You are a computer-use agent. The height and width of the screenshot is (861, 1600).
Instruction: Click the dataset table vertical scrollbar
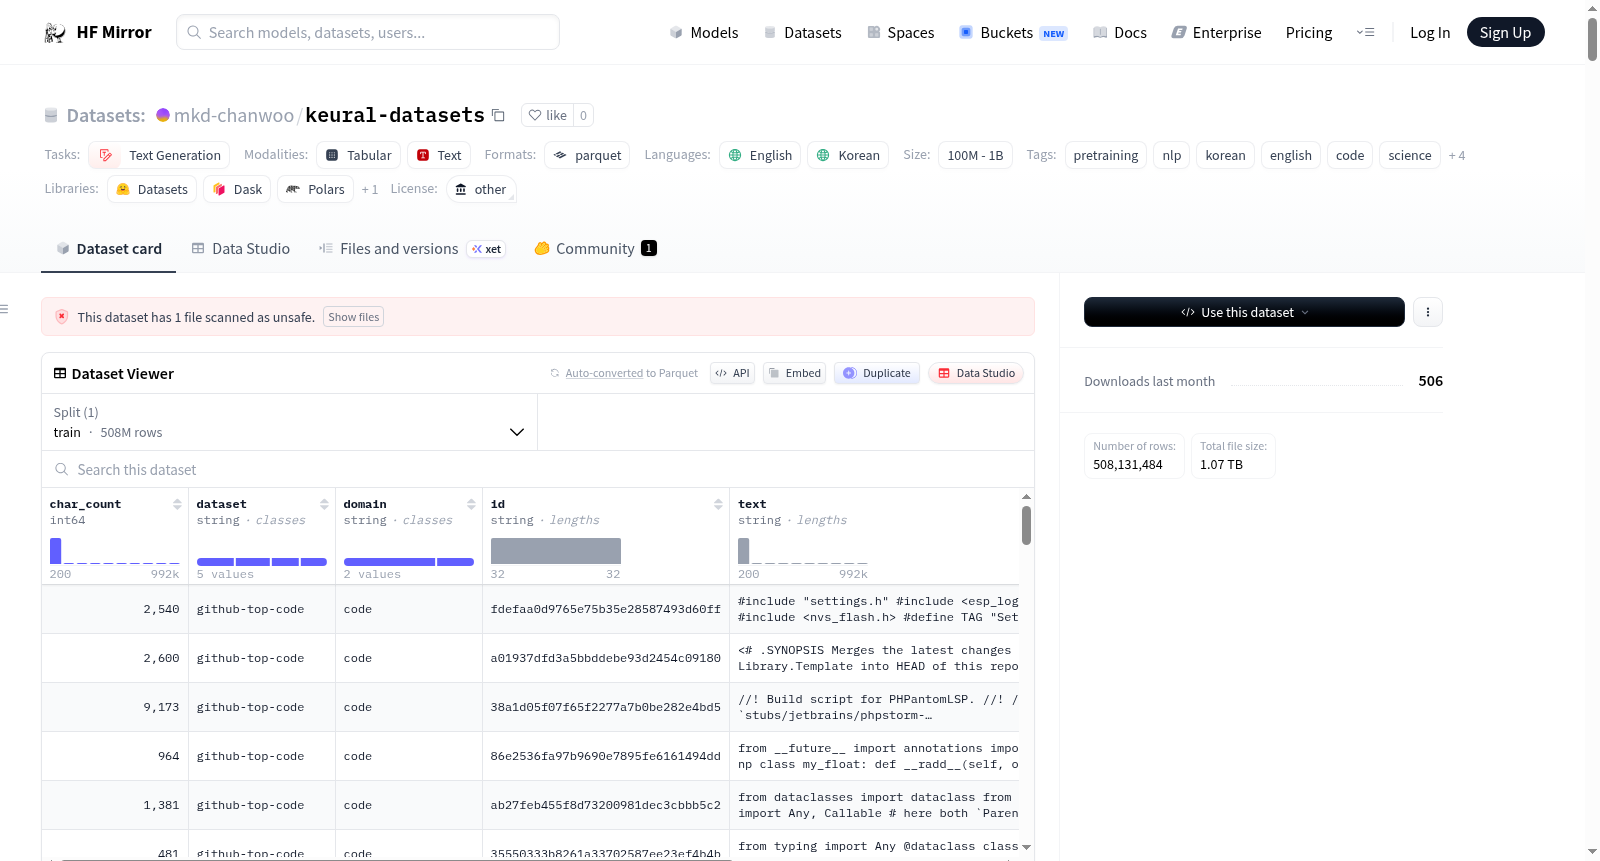coord(1026,525)
